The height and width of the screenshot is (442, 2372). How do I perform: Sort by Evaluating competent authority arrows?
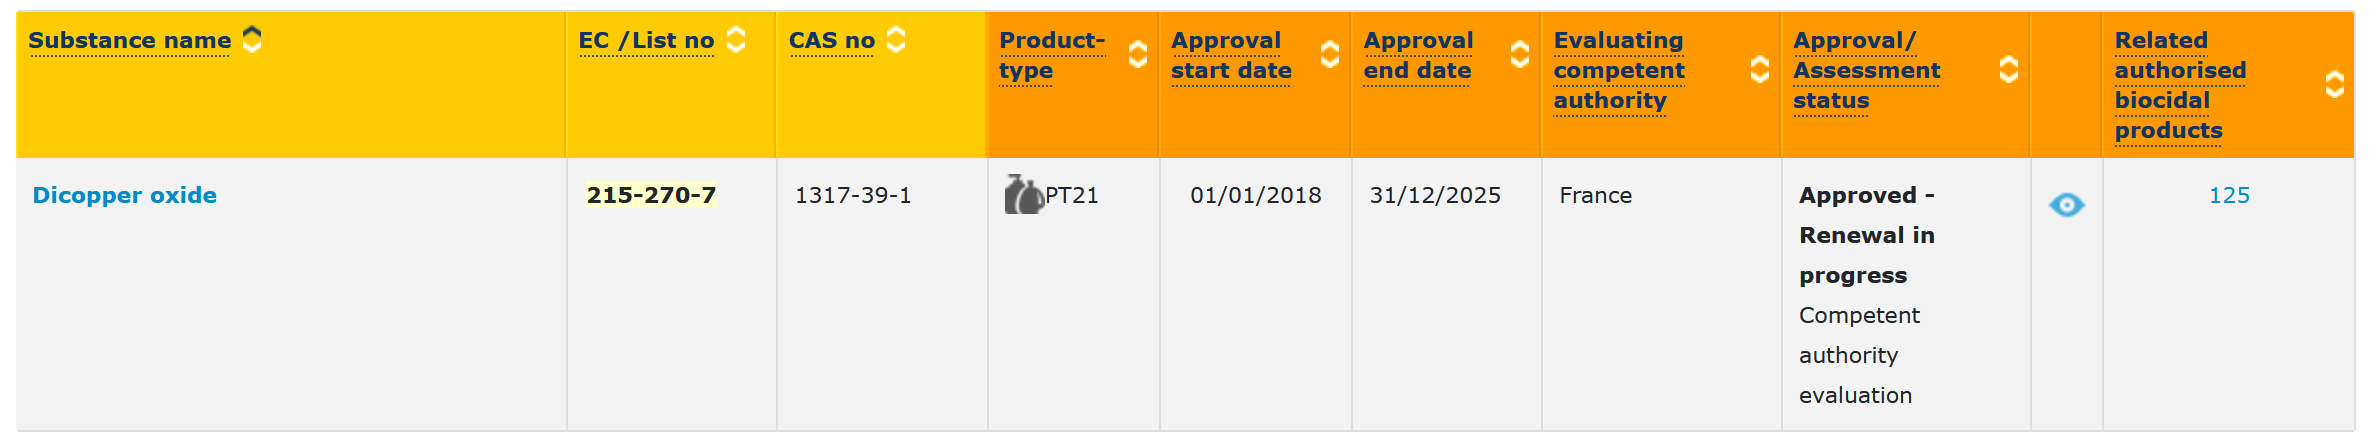pos(1760,69)
